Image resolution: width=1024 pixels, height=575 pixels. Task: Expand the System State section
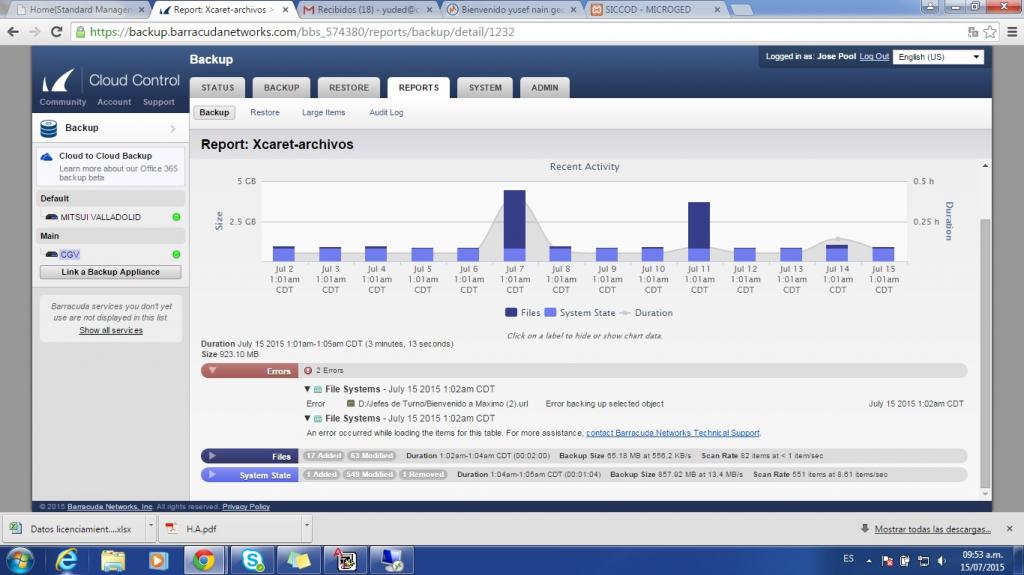250,475
